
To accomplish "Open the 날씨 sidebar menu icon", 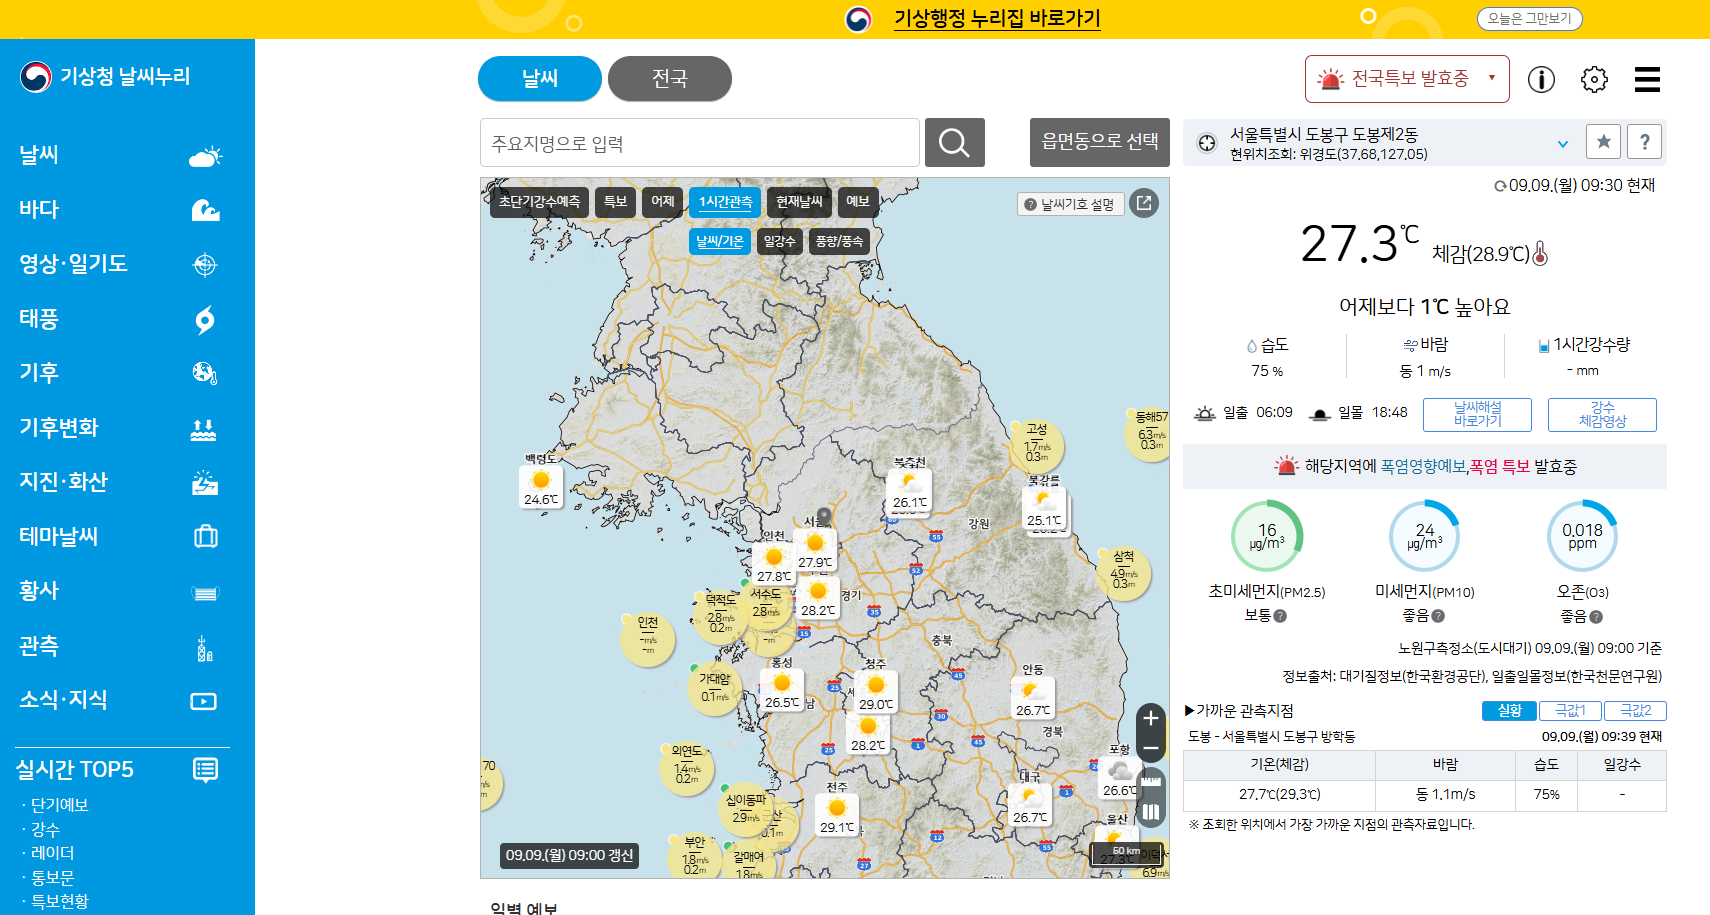I will point(205,156).
